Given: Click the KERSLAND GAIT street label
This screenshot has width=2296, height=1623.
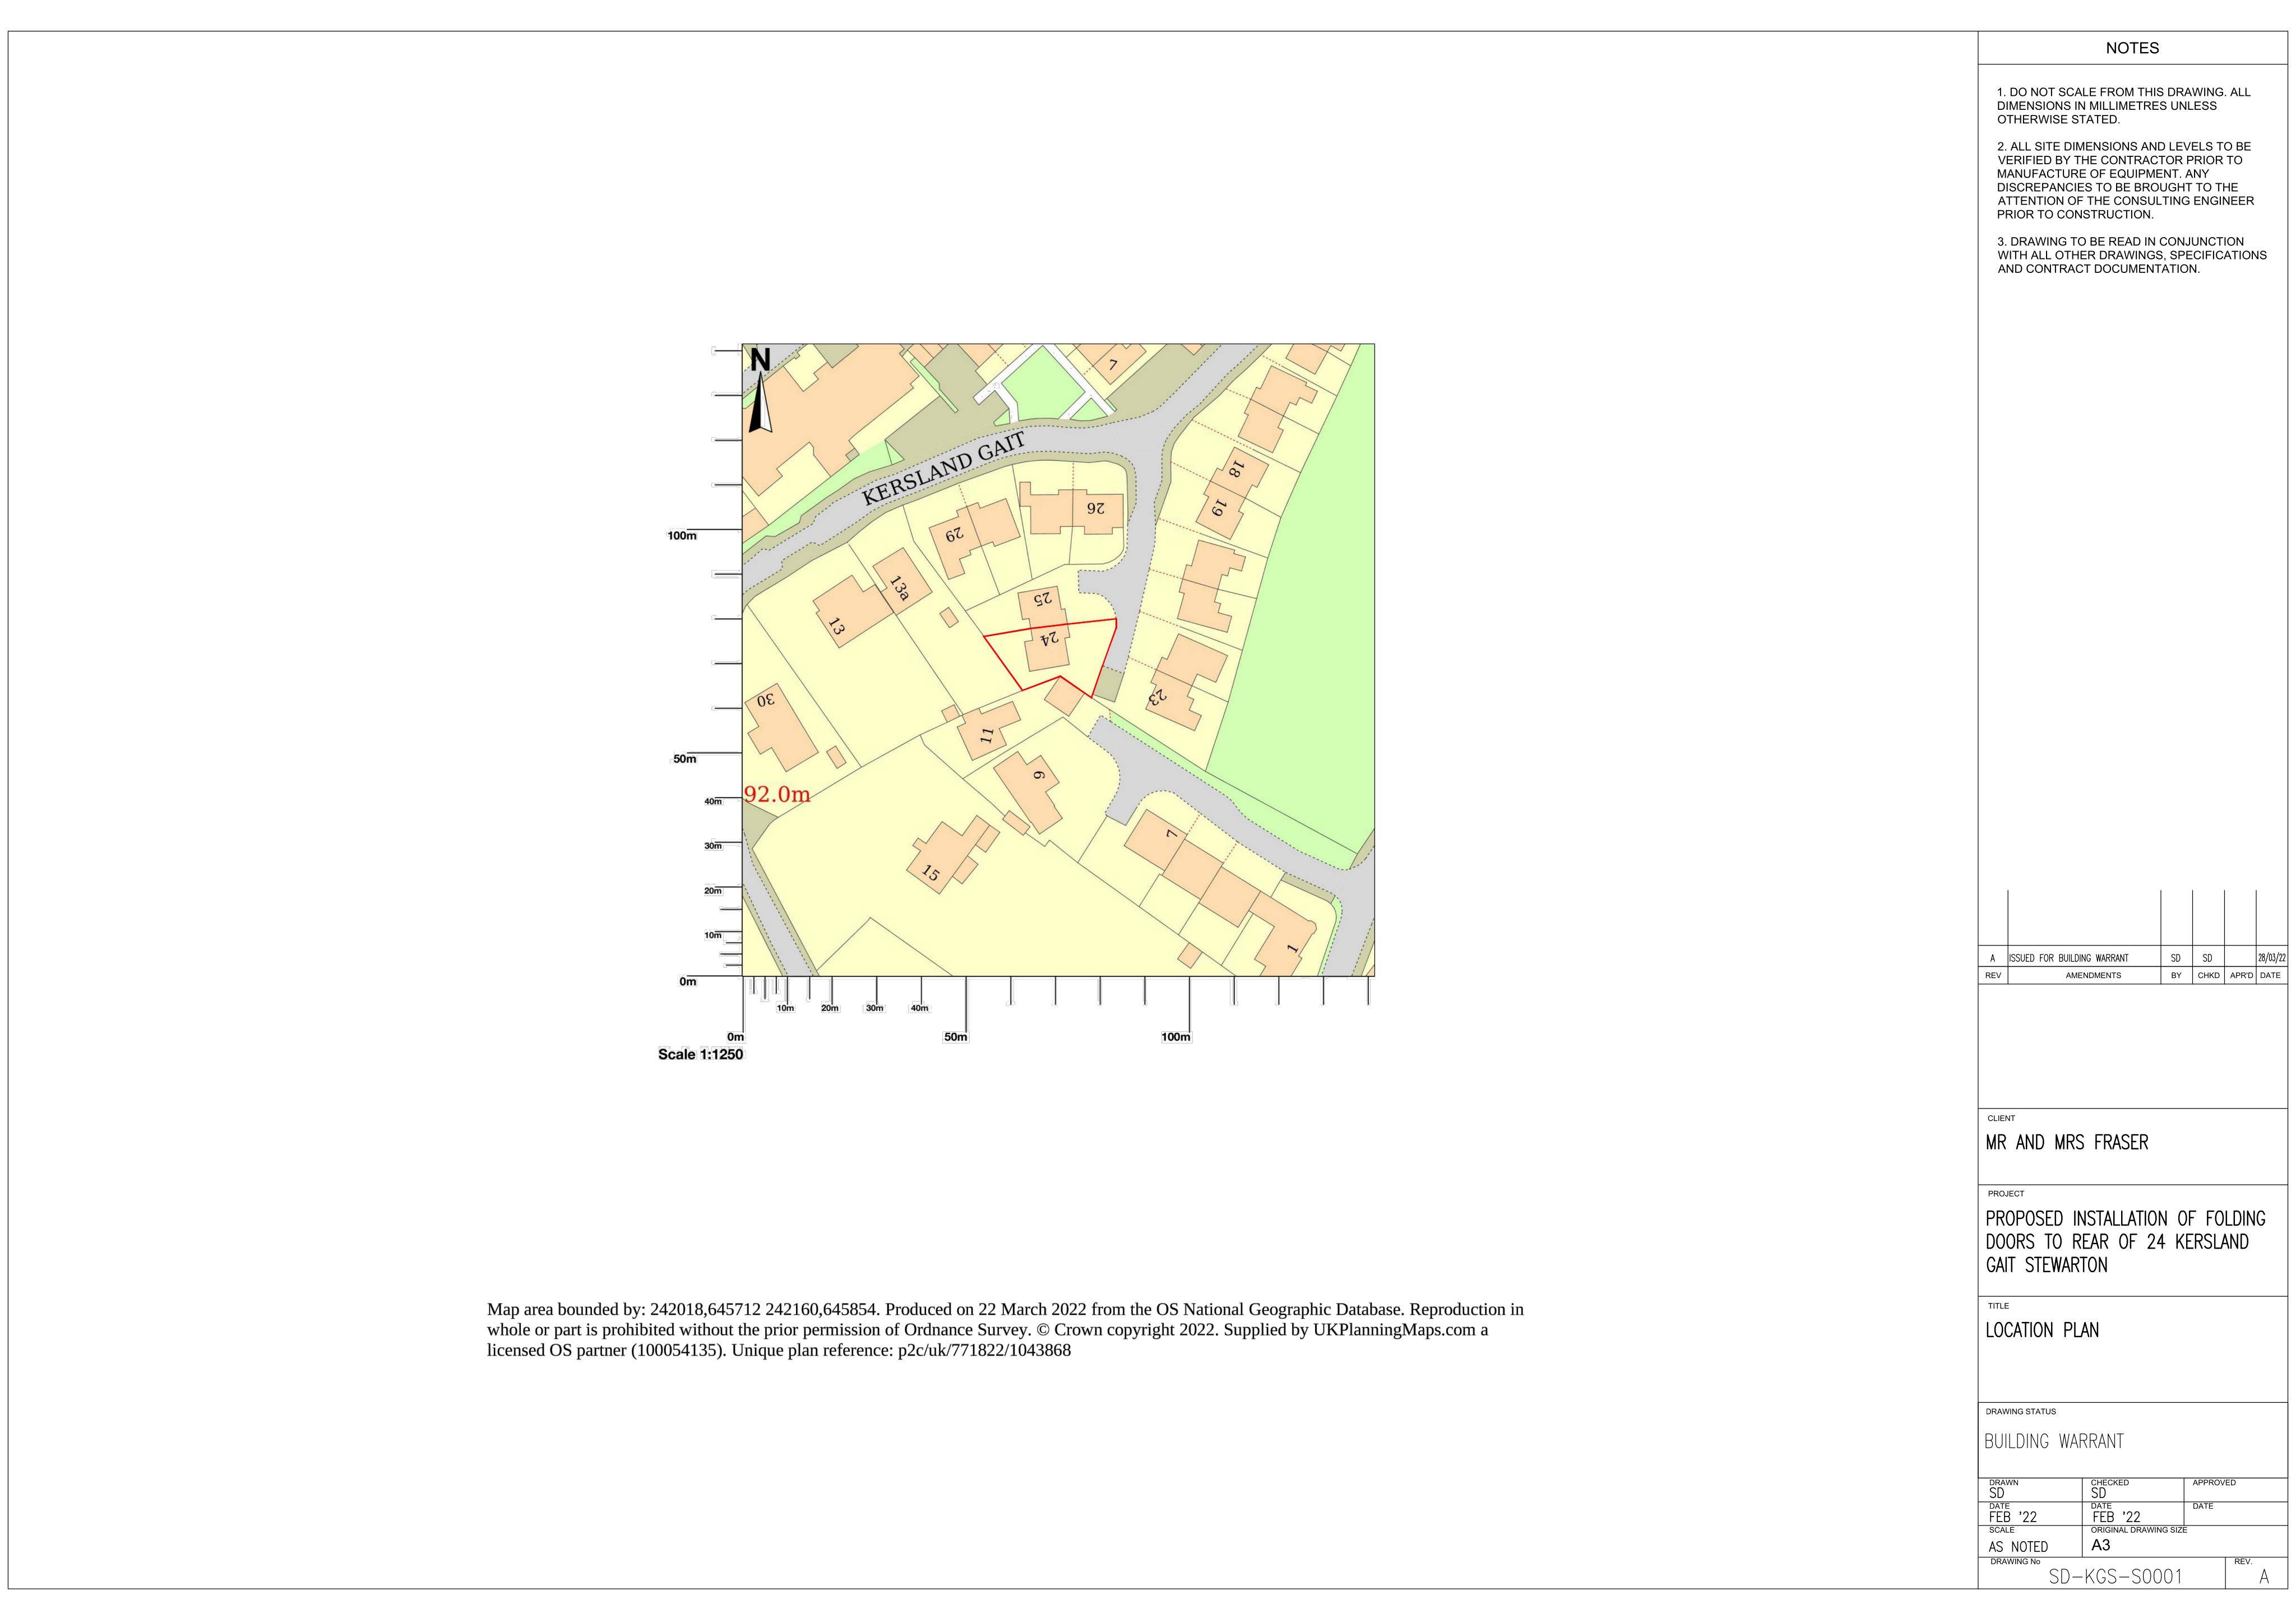Looking at the screenshot, I should (944, 468).
